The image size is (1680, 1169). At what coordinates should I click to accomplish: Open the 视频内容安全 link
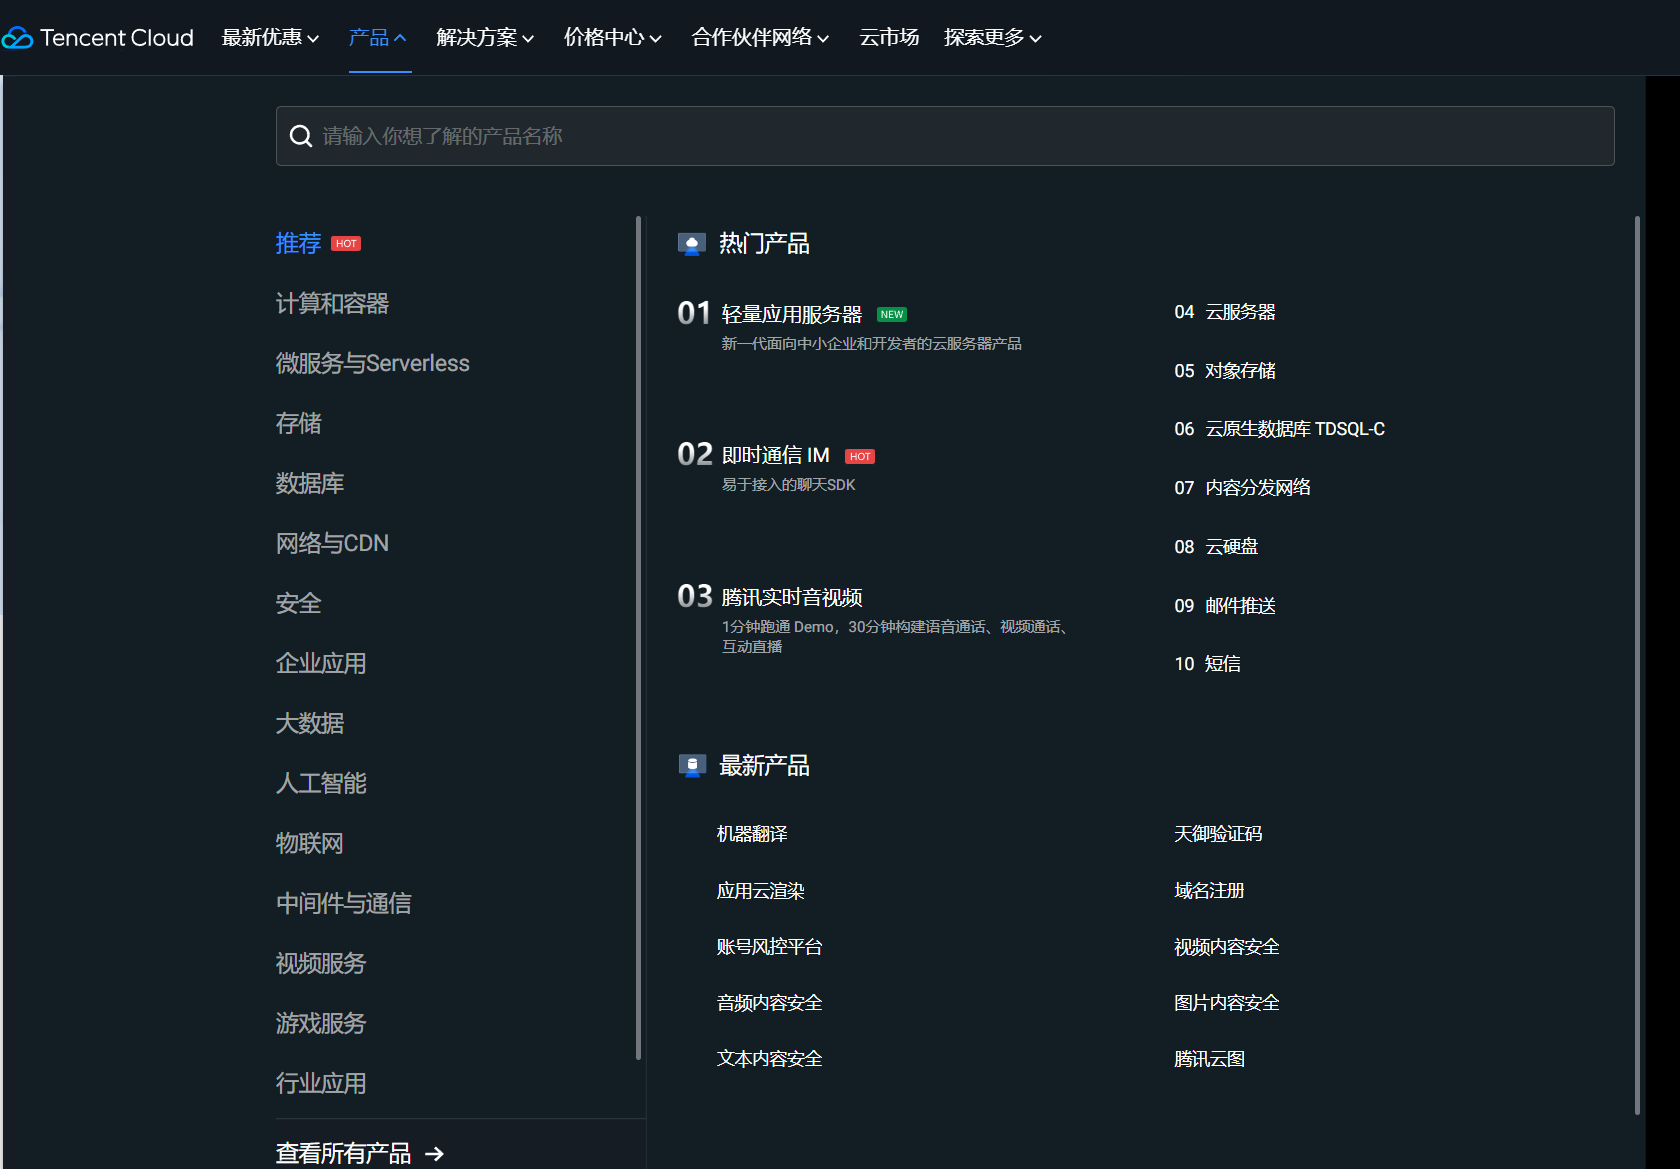pos(1227,947)
